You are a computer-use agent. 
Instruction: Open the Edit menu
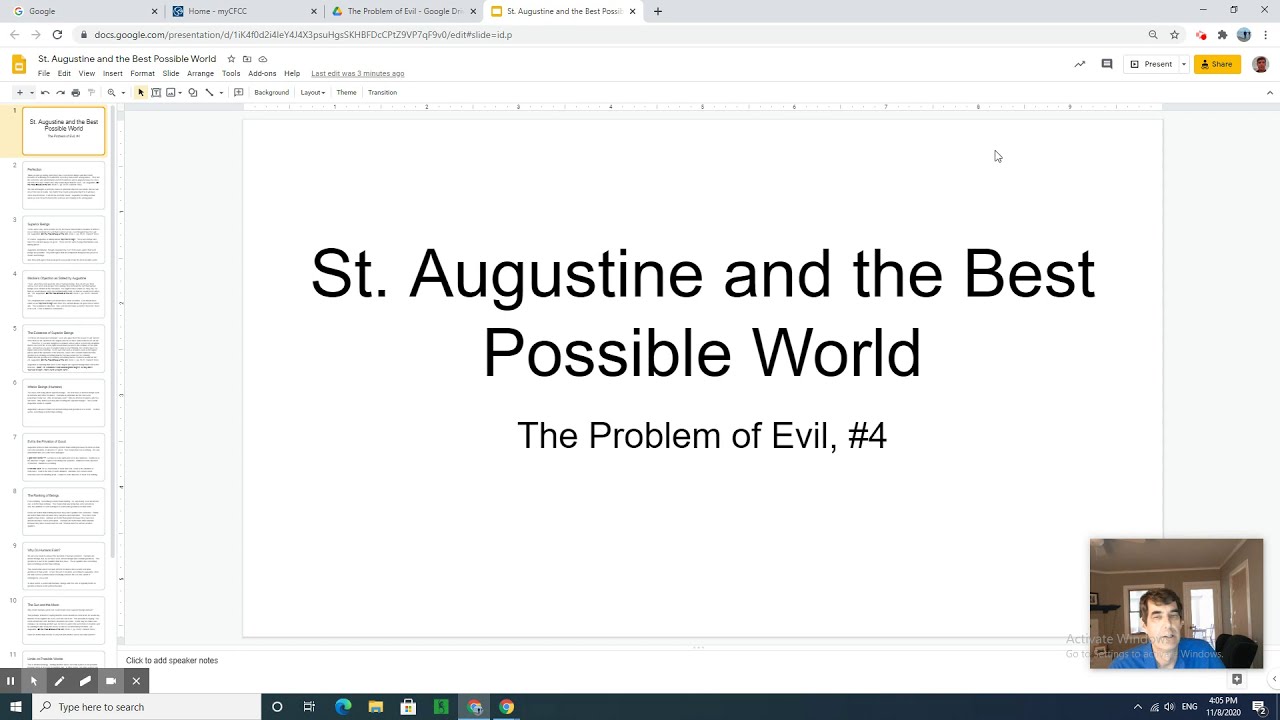(x=64, y=73)
